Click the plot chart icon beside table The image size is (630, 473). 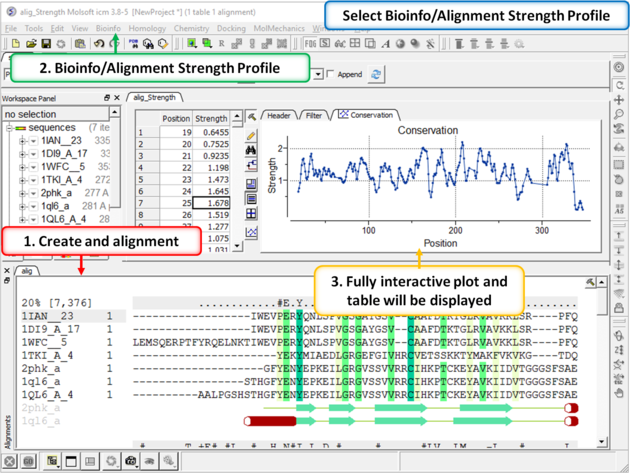(251, 232)
